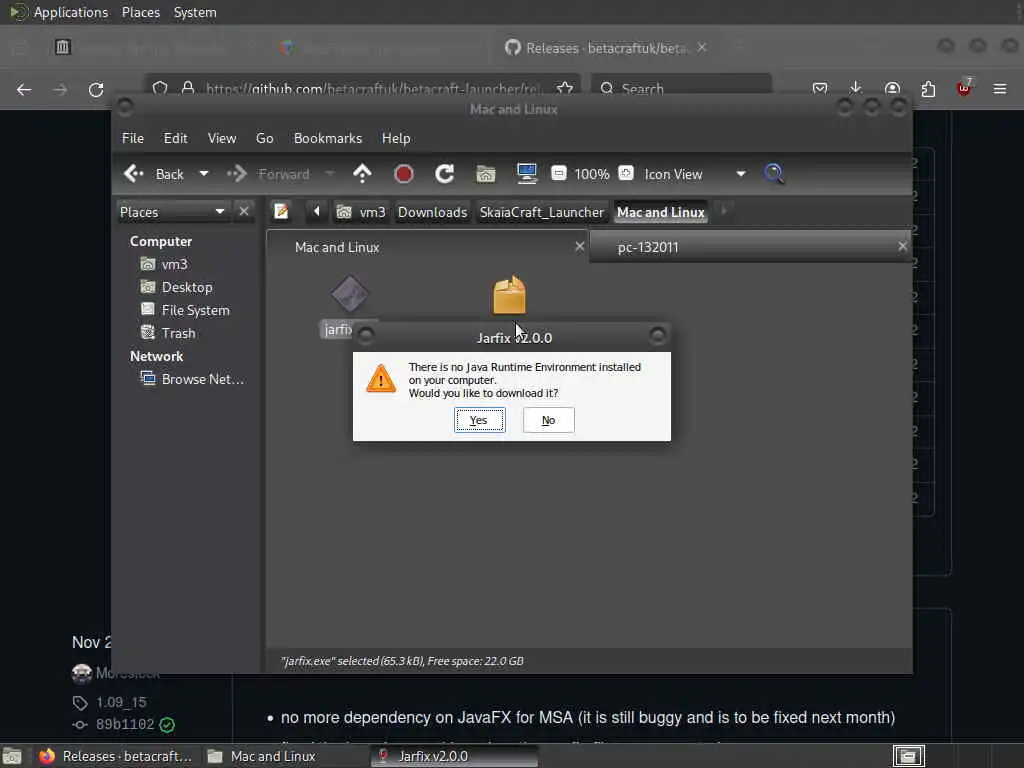Click the path bar right scroll arrow
1024x768 pixels.
click(724, 212)
